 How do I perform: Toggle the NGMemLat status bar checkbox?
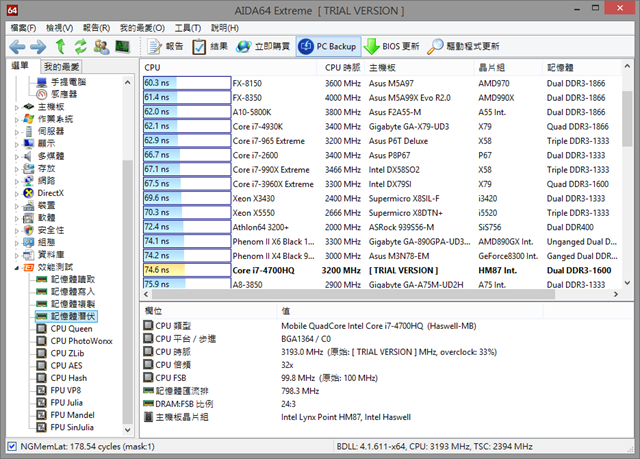(12, 446)
